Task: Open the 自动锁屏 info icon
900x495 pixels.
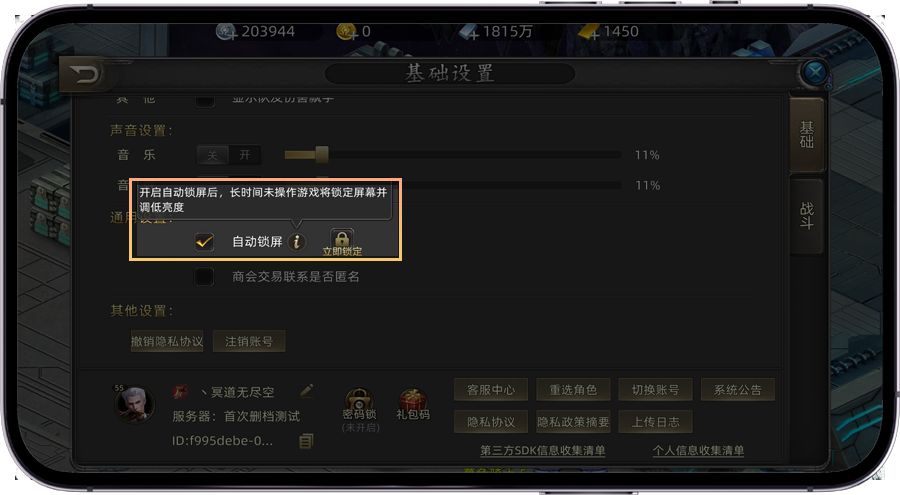Action: coord(297,242)
